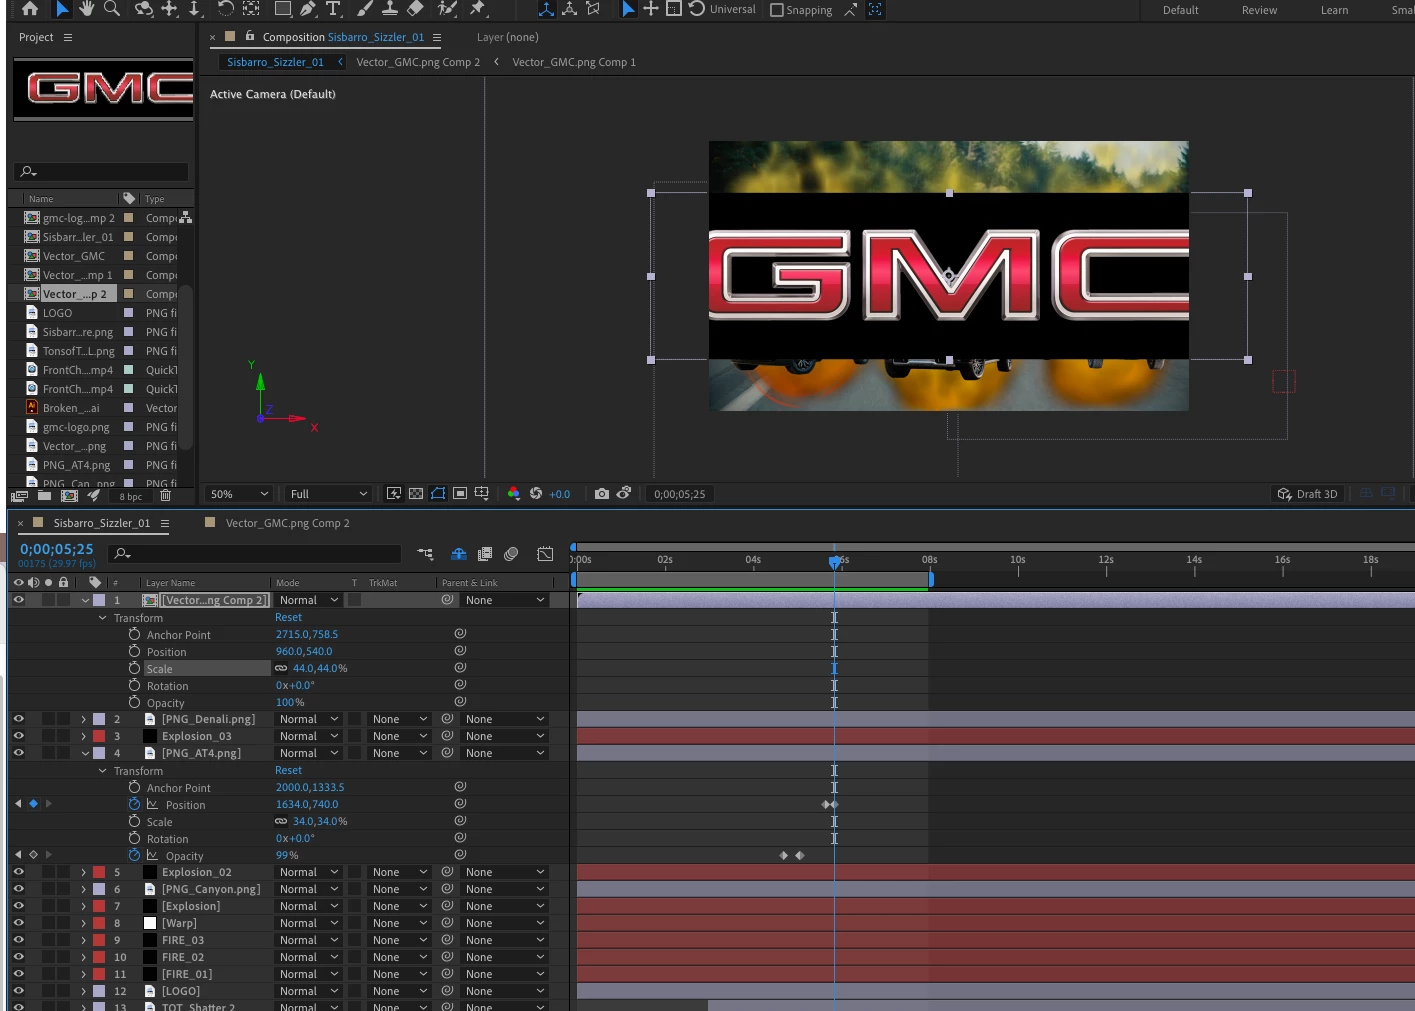Open the Project panel menu
The image size is (1415, 1011).
point(68,37)
